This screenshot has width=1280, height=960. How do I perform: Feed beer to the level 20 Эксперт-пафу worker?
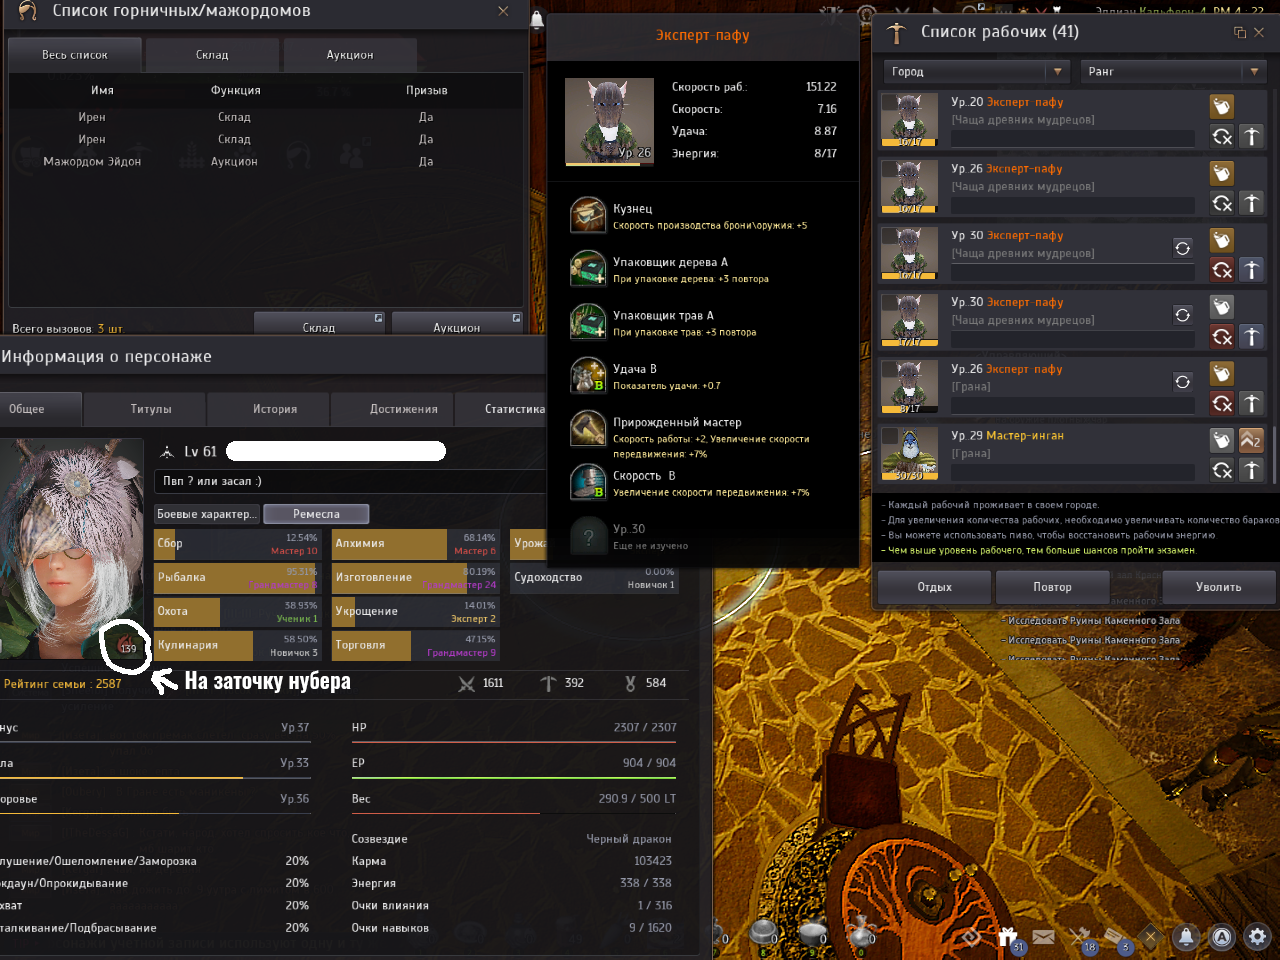[1221, 107]
